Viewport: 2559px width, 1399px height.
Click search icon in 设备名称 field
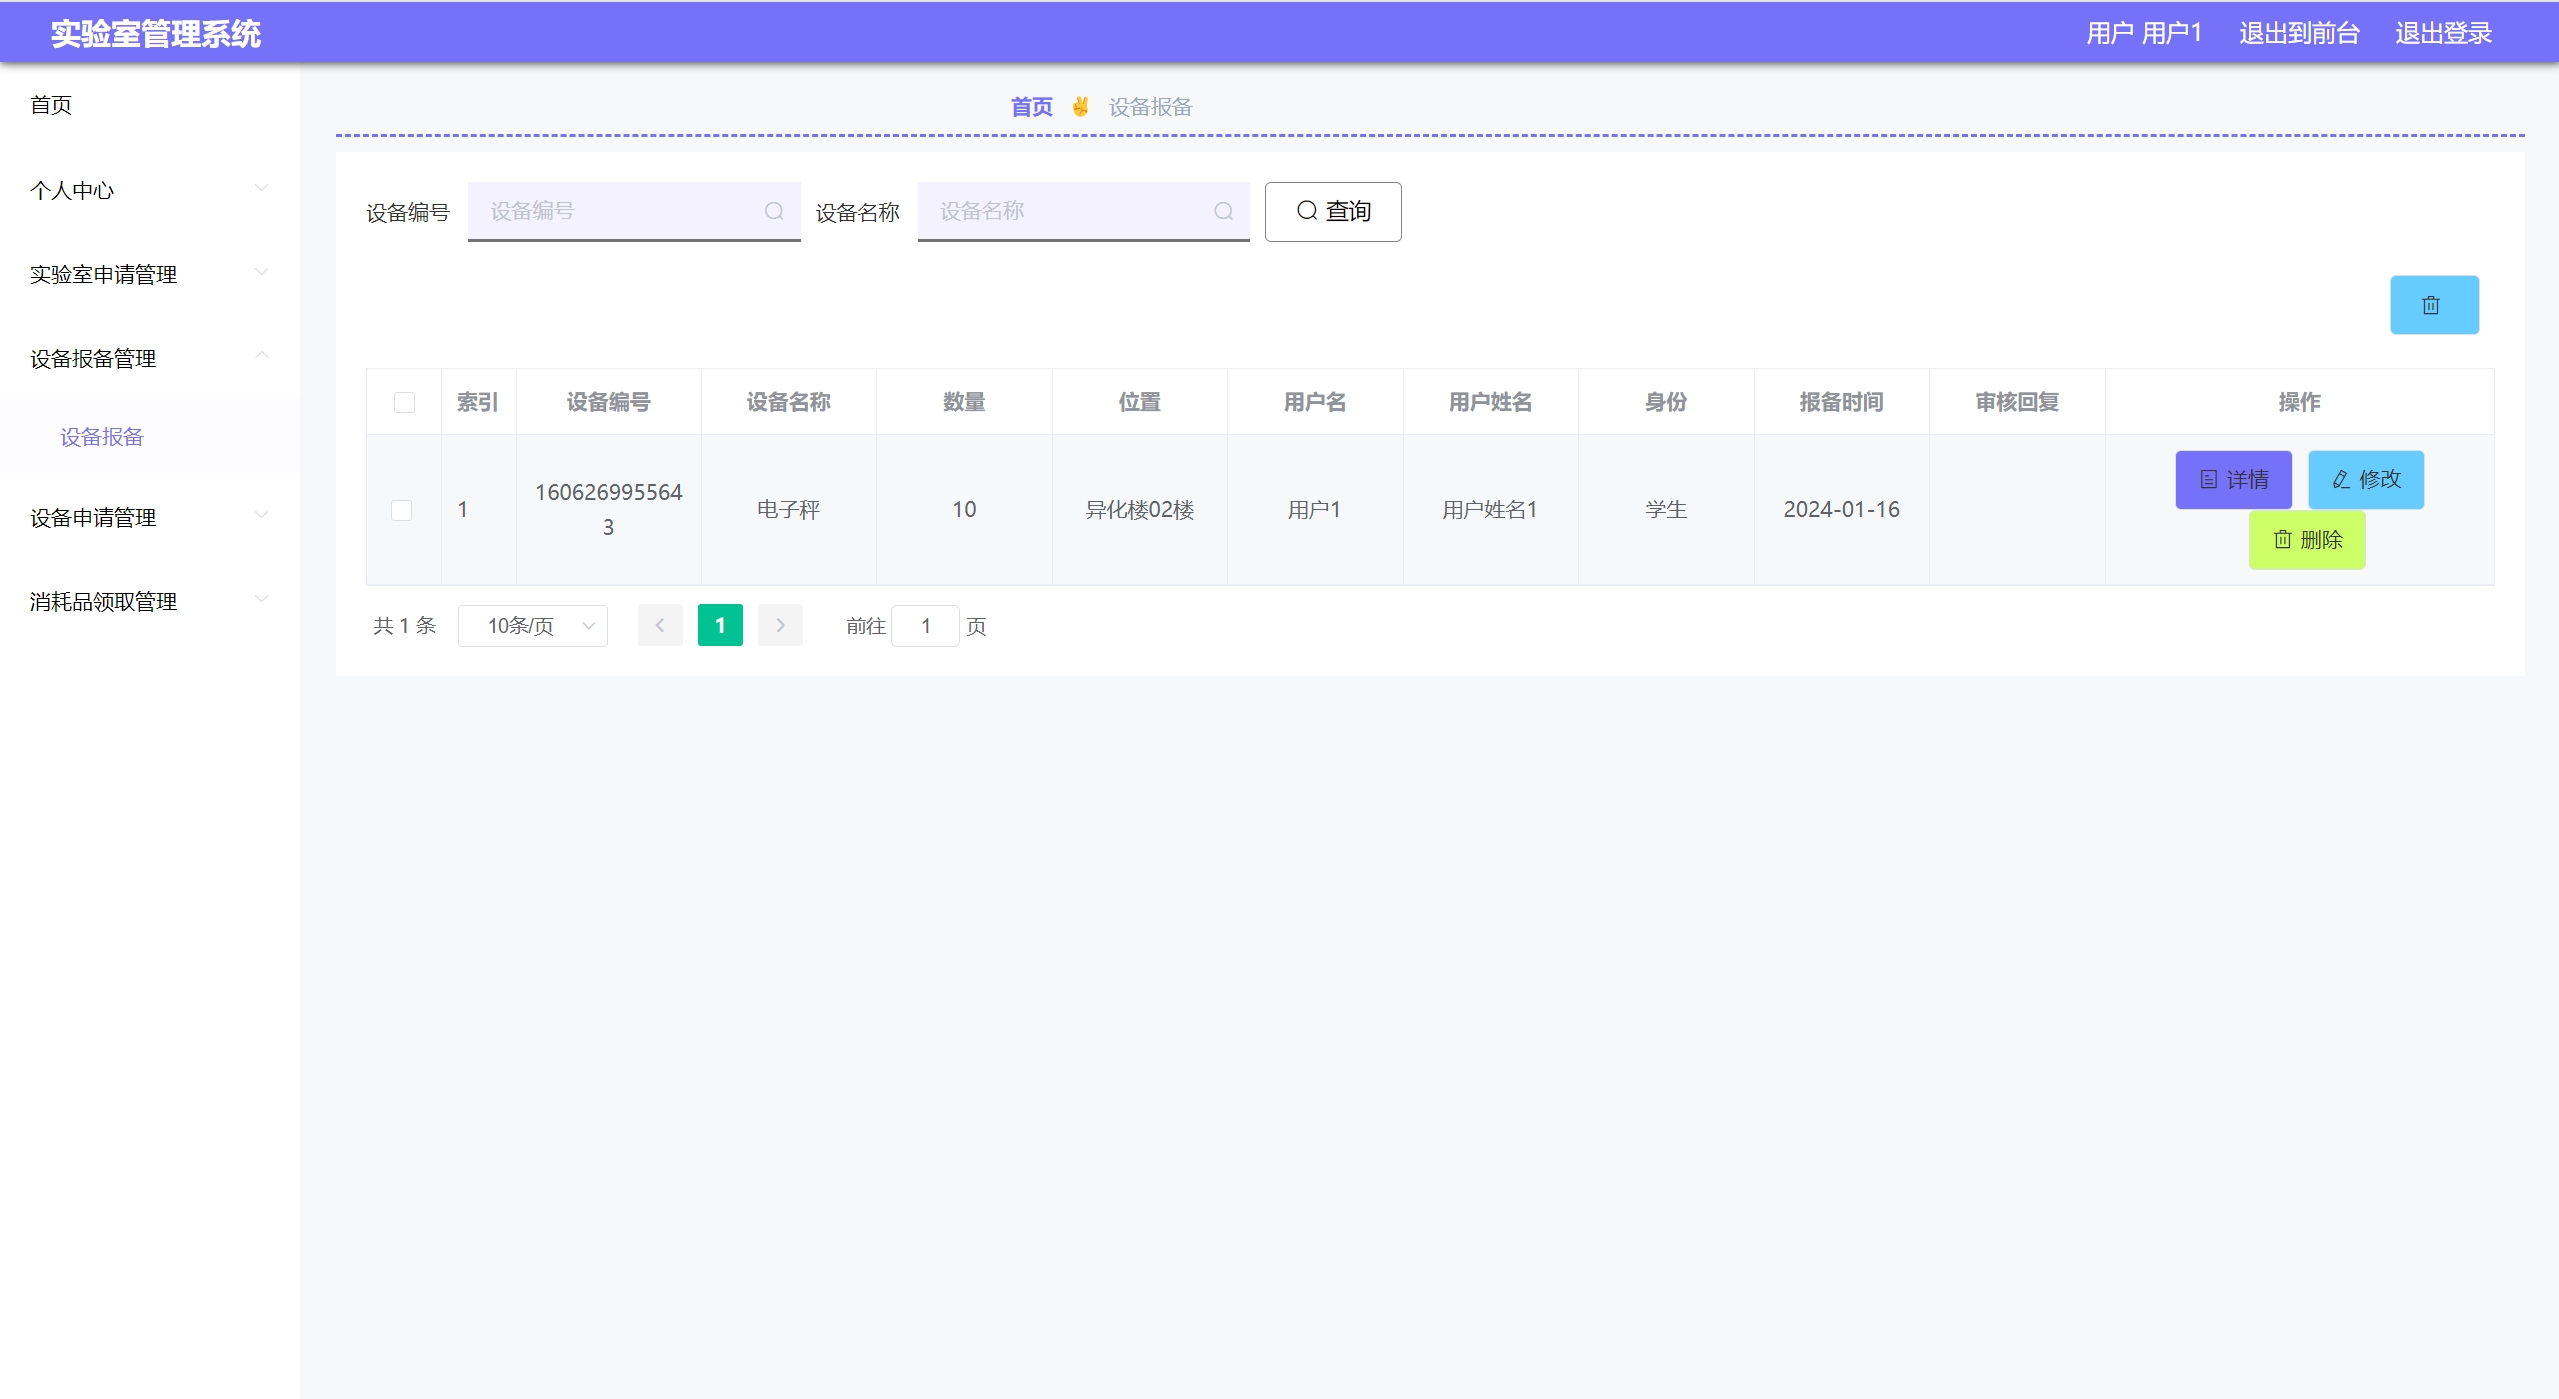(1223, 211)
